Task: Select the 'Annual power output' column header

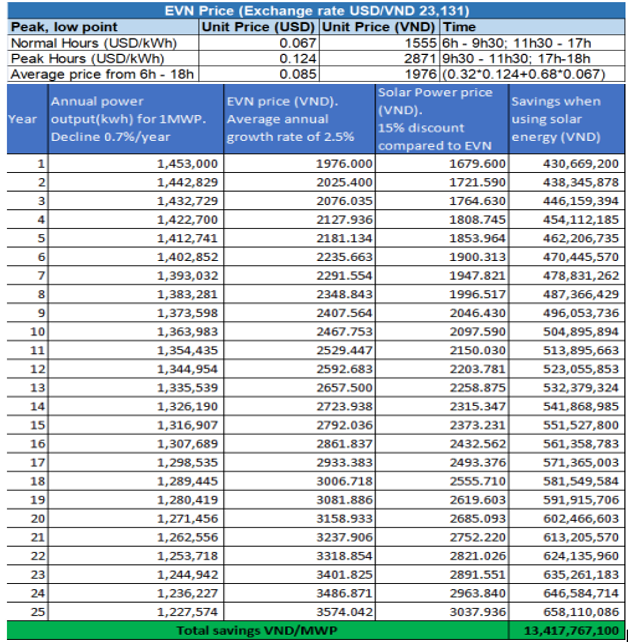Action: 136,119
